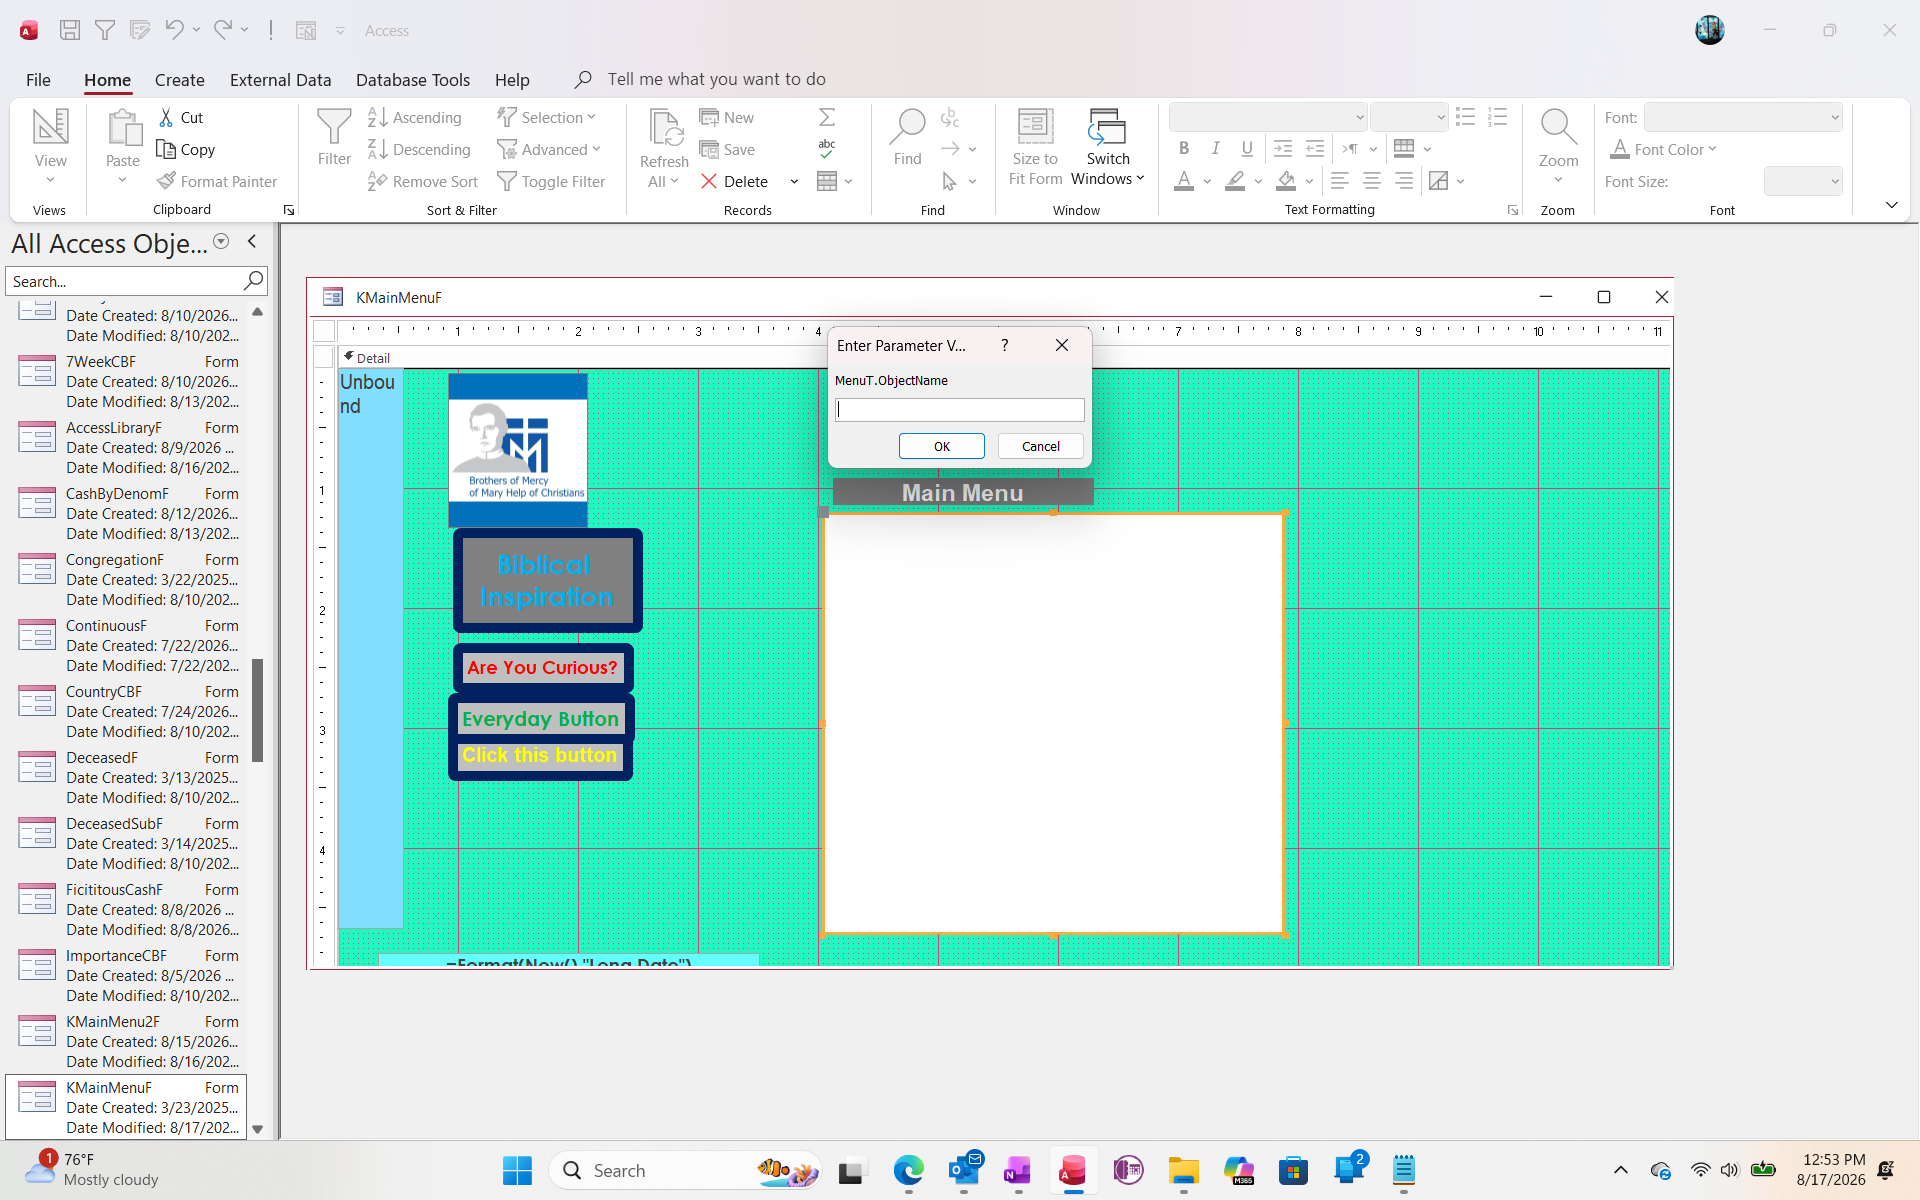Click the navigation pane scroll down arrow
The width and height of the screenshot is (1920, 1200).
(257, 1129)
